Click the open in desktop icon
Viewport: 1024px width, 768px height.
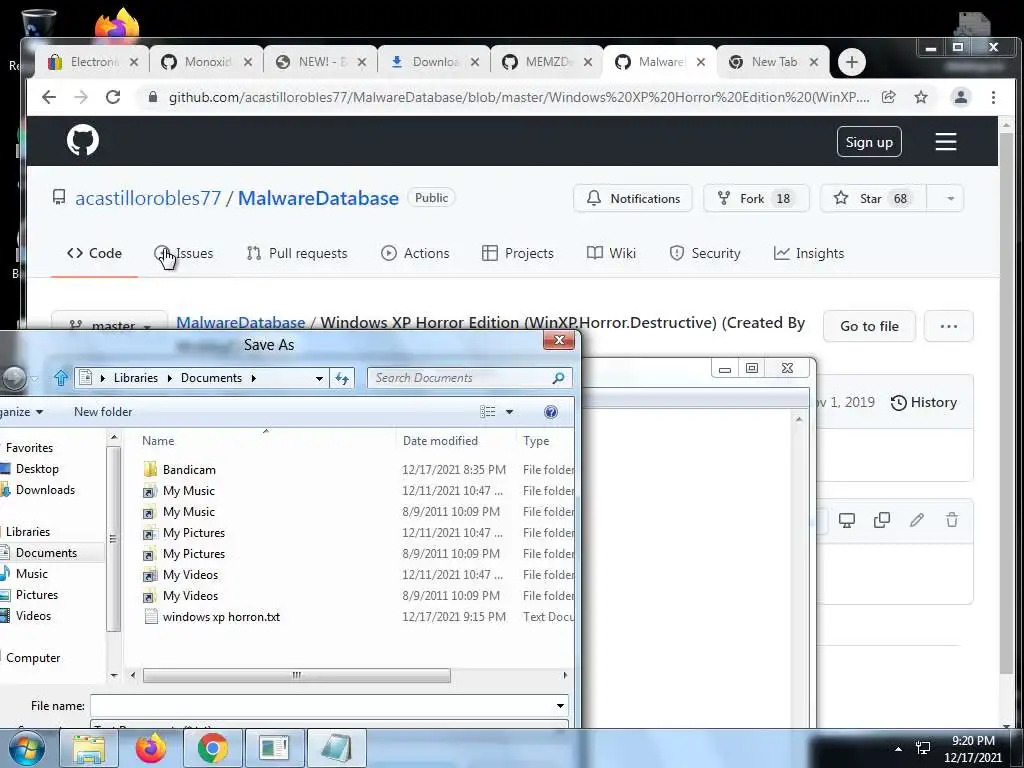847,520
